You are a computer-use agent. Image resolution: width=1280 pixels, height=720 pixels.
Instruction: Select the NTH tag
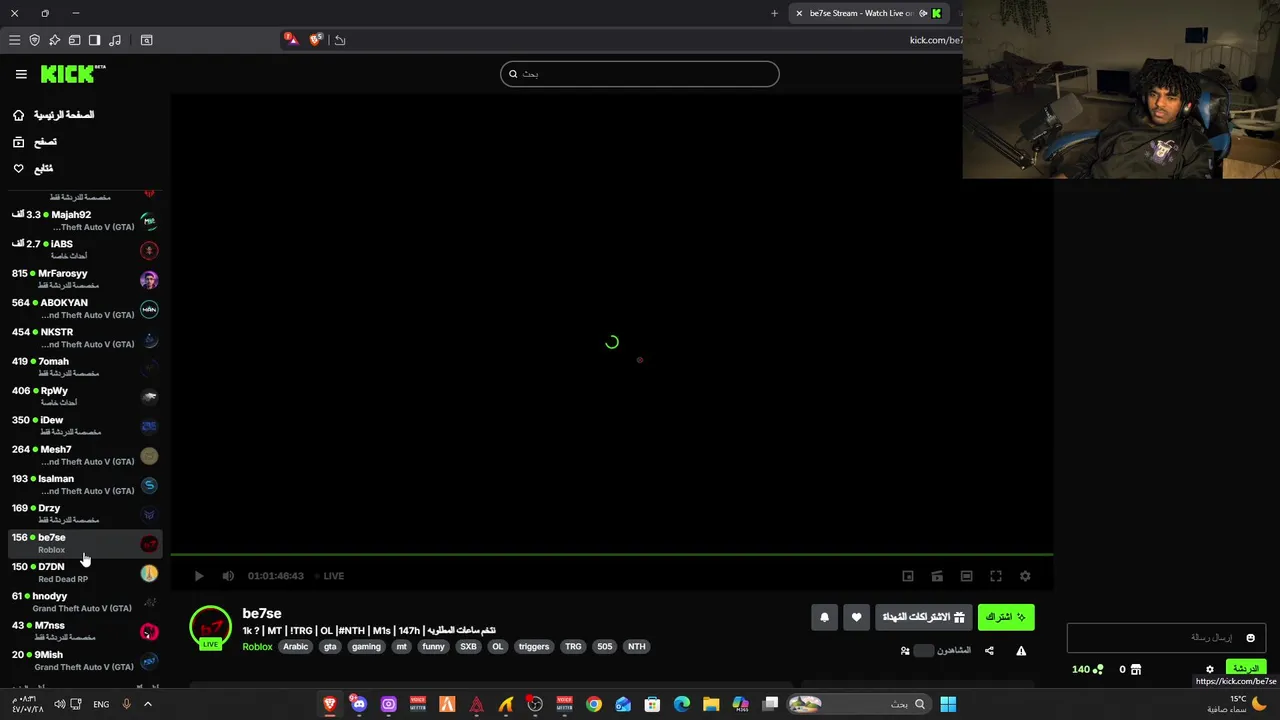pos(636,647)
